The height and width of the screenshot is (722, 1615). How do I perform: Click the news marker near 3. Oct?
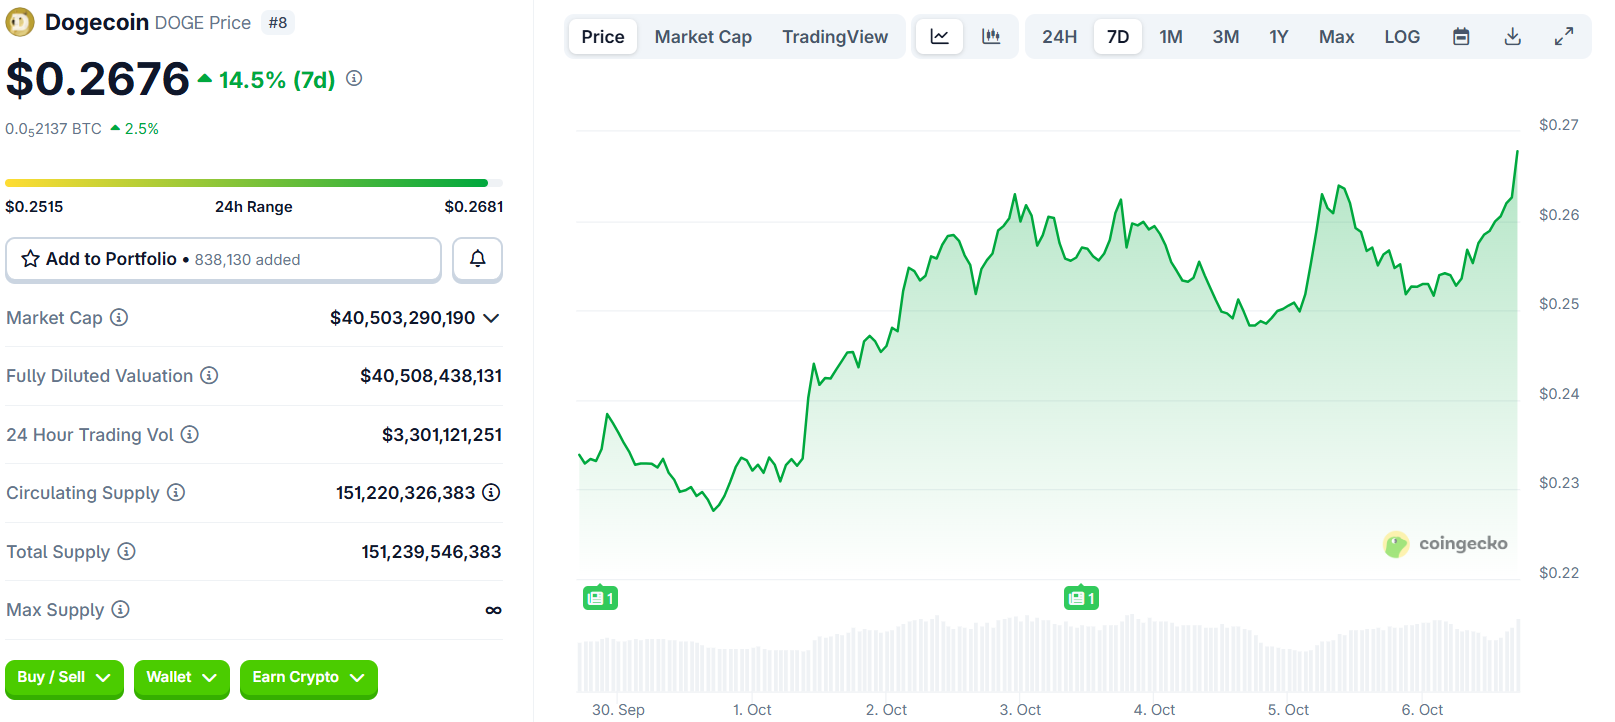tap(1080, 598)
